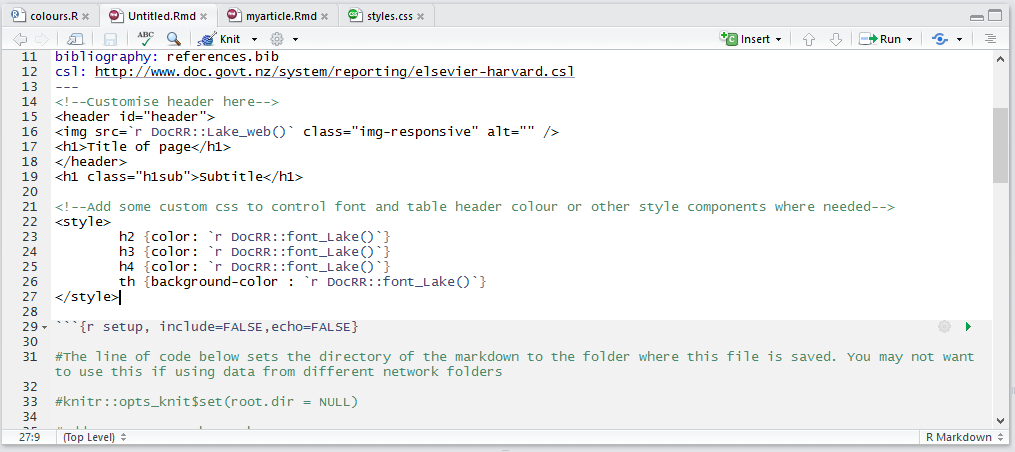Minimize the source pane
Screen dimensions: 1015x452
tap(977, 17)
